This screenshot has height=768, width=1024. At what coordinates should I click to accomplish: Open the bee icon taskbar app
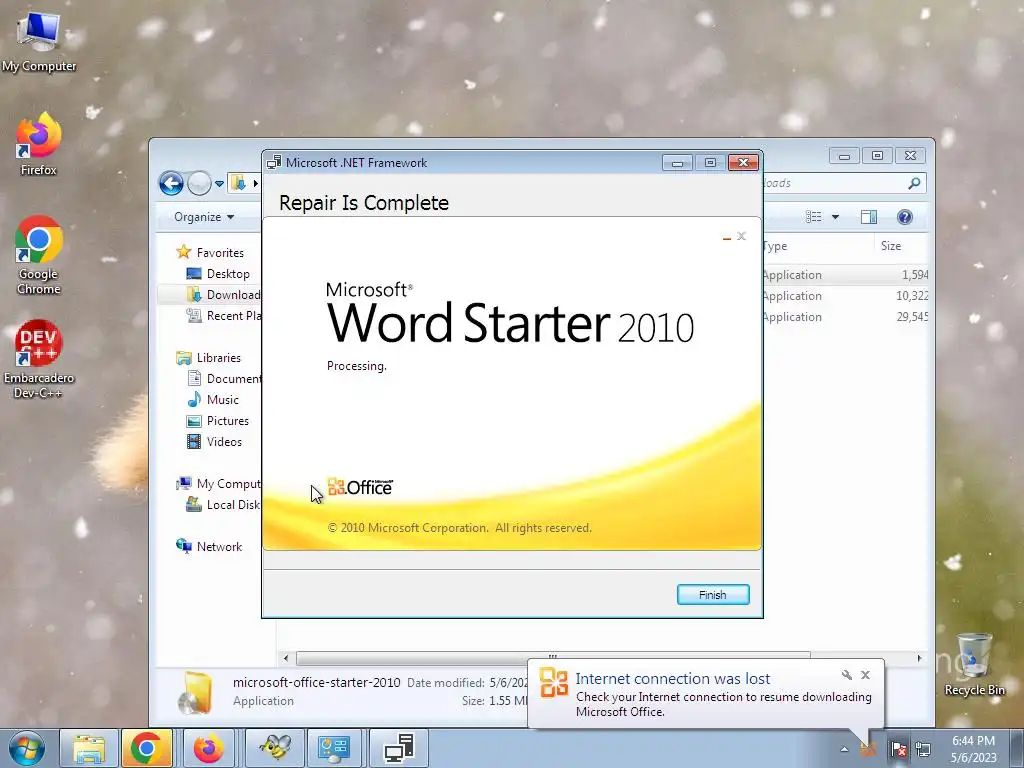tap(275, 748)
